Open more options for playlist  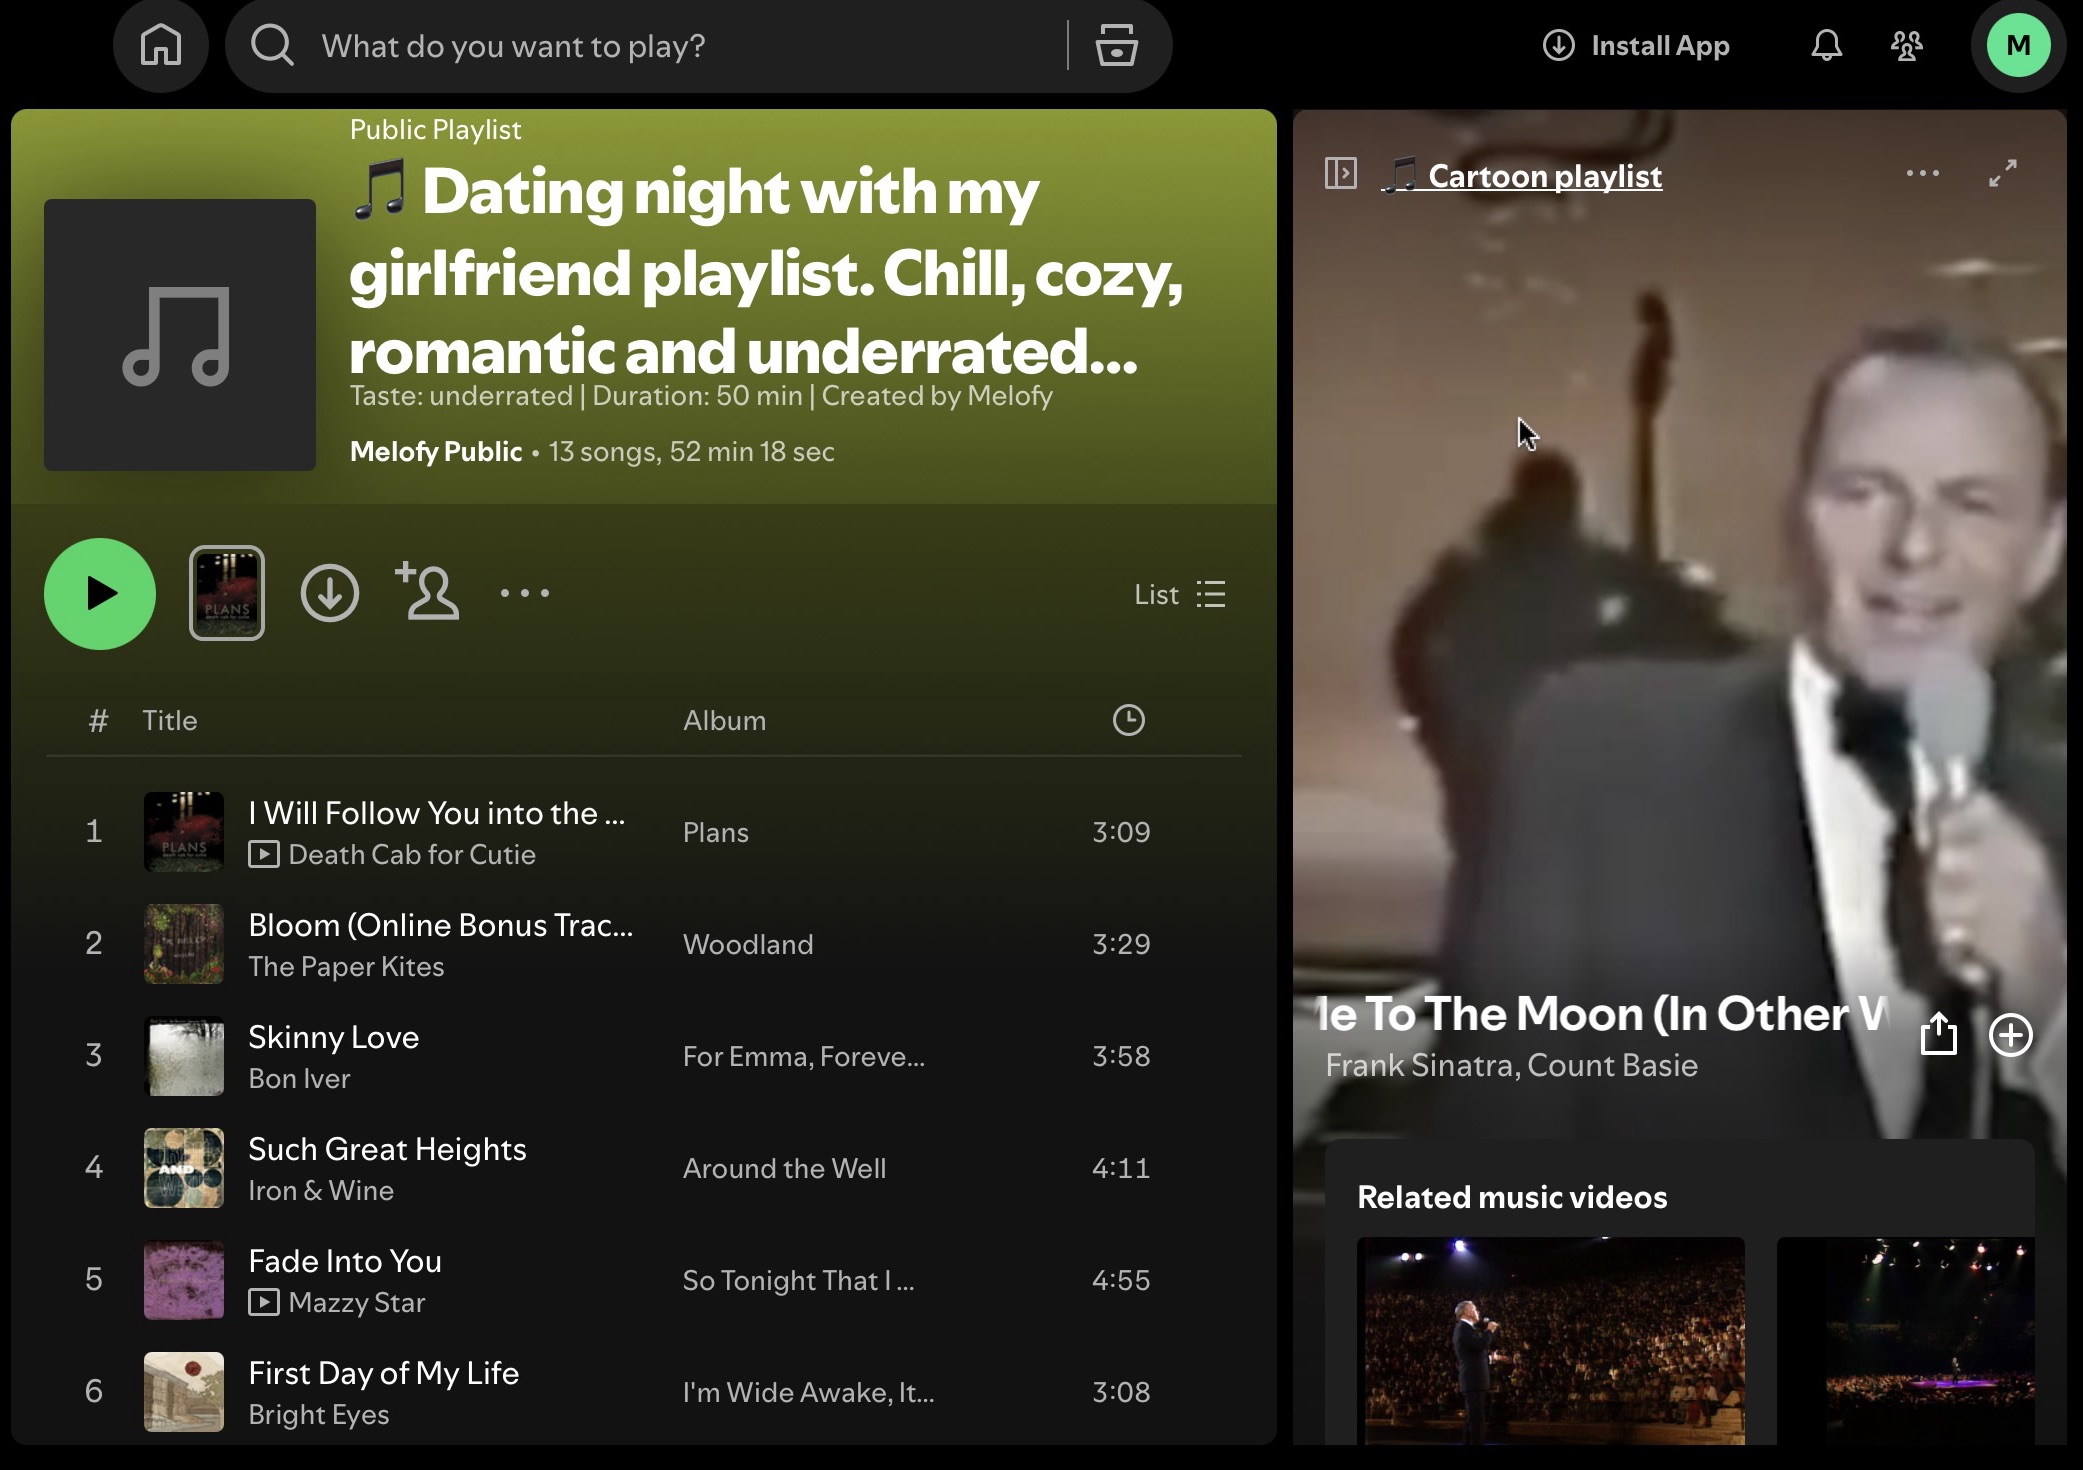pyautogui.click(x=525, y=593)
